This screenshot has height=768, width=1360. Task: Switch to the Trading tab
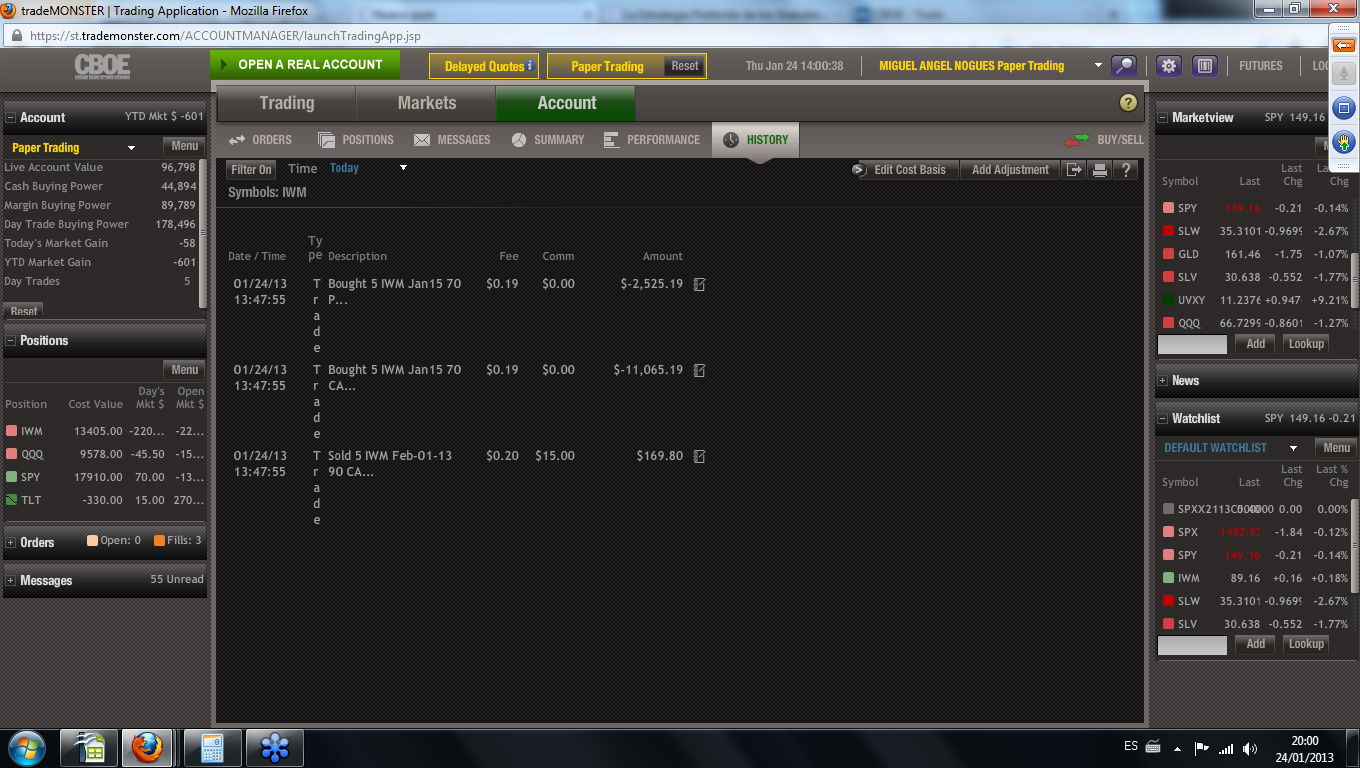point(286,103)
